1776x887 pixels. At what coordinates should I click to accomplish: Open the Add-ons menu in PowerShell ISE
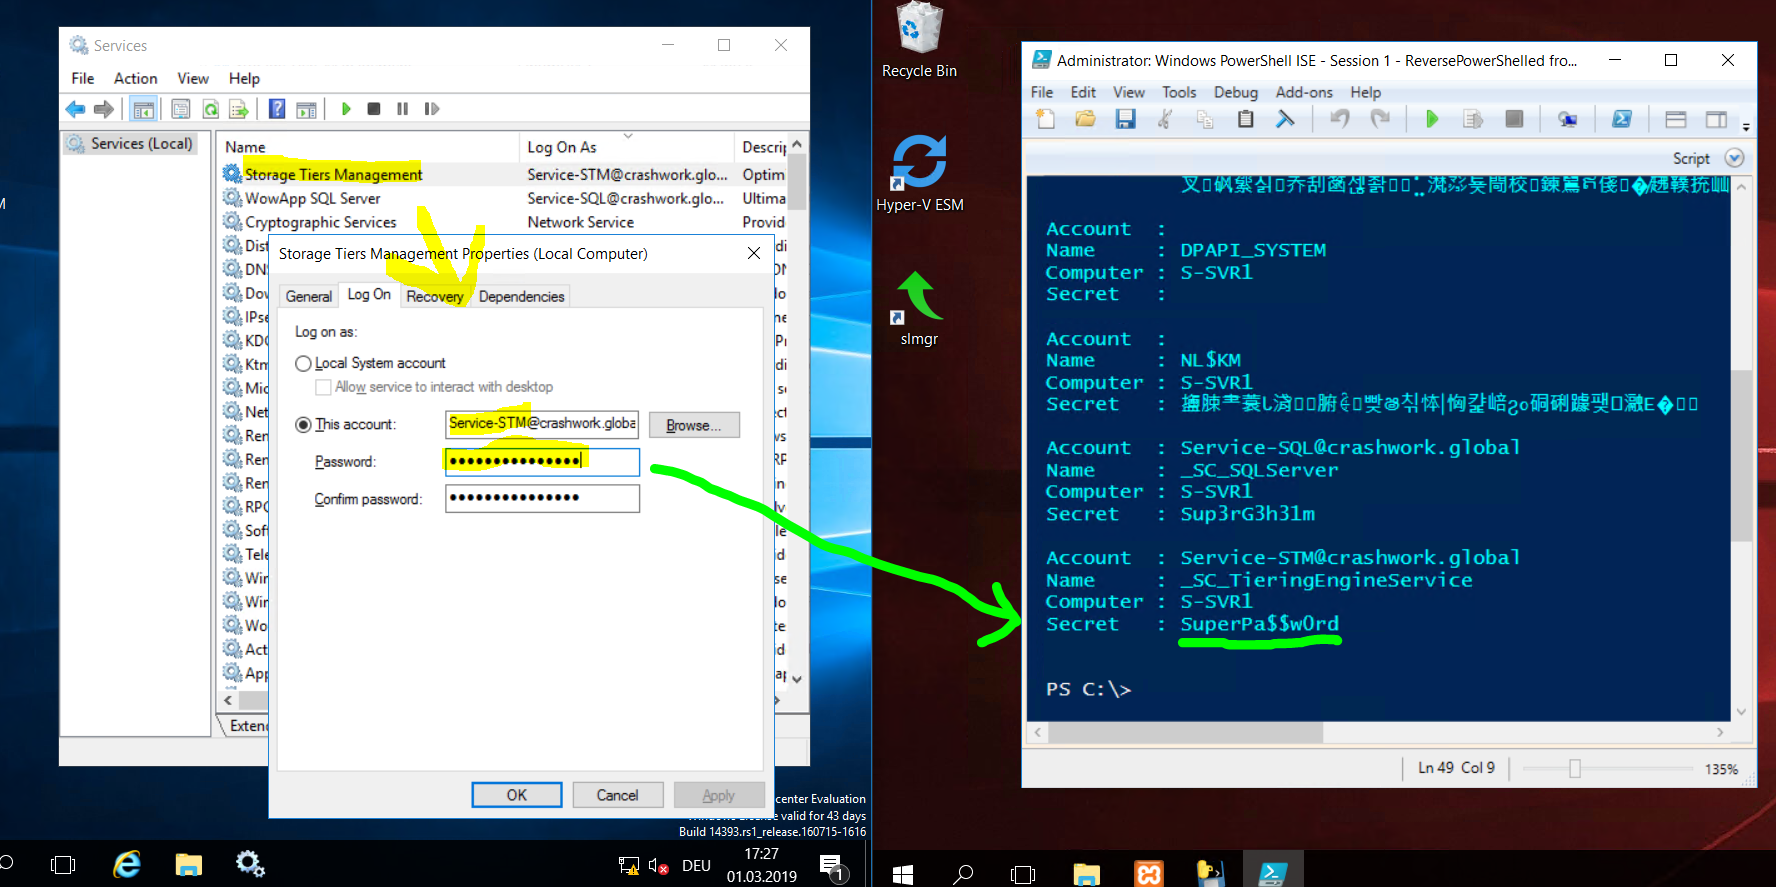[1304, 92]
